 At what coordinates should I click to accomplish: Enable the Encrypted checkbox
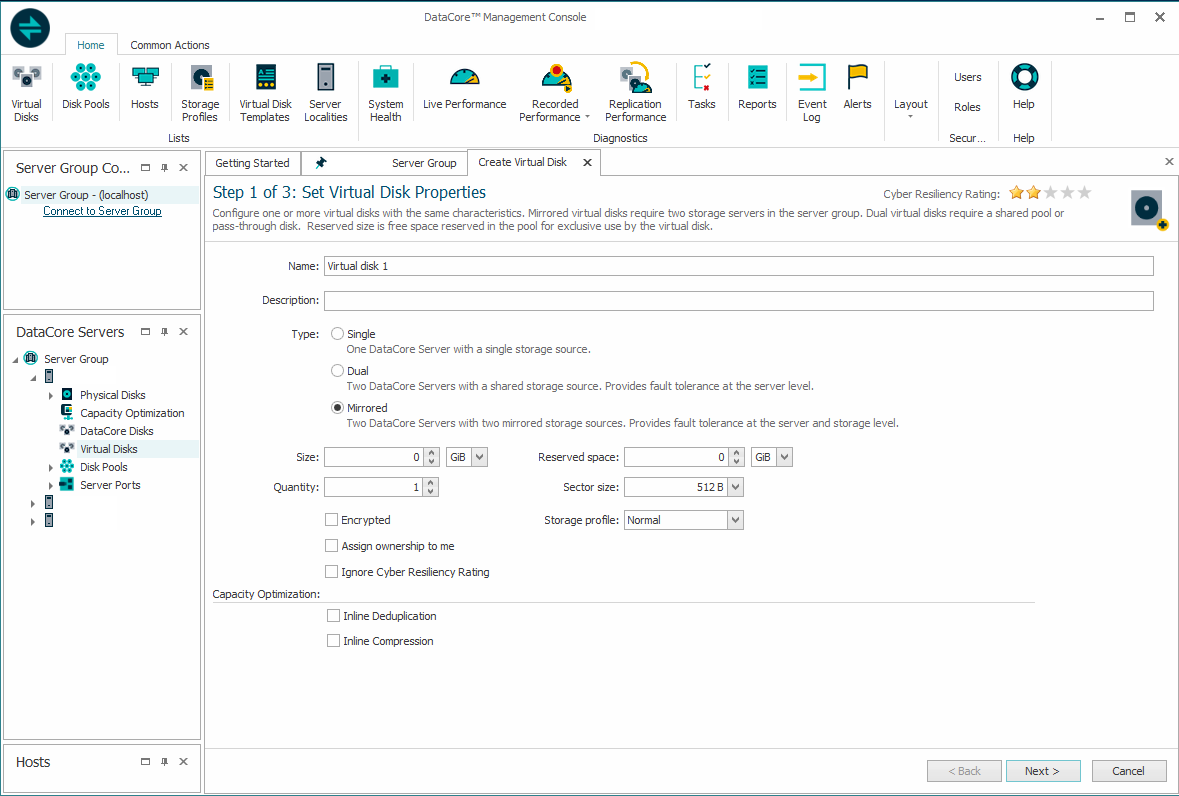332,519
